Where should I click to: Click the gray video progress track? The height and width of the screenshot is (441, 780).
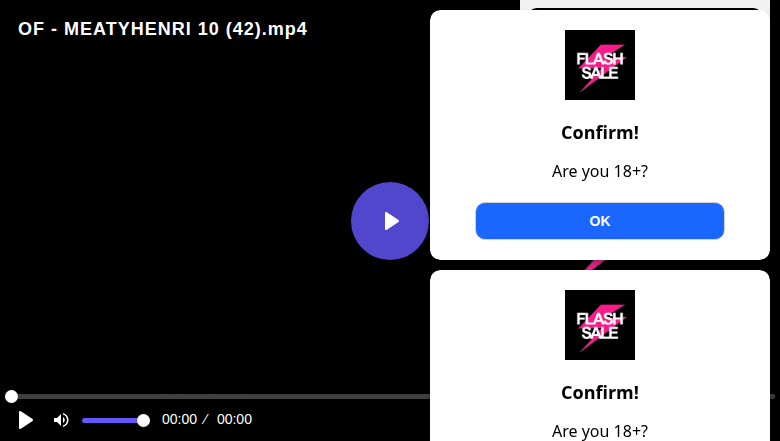pyautogui.click(x=219, y=396)
